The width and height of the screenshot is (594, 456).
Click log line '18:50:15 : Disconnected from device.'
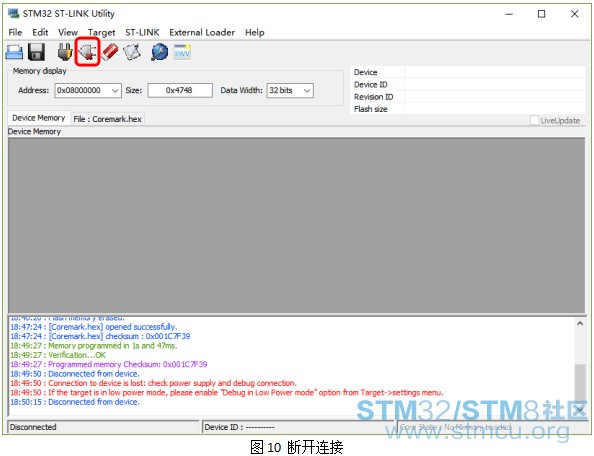tap(75, 402)
